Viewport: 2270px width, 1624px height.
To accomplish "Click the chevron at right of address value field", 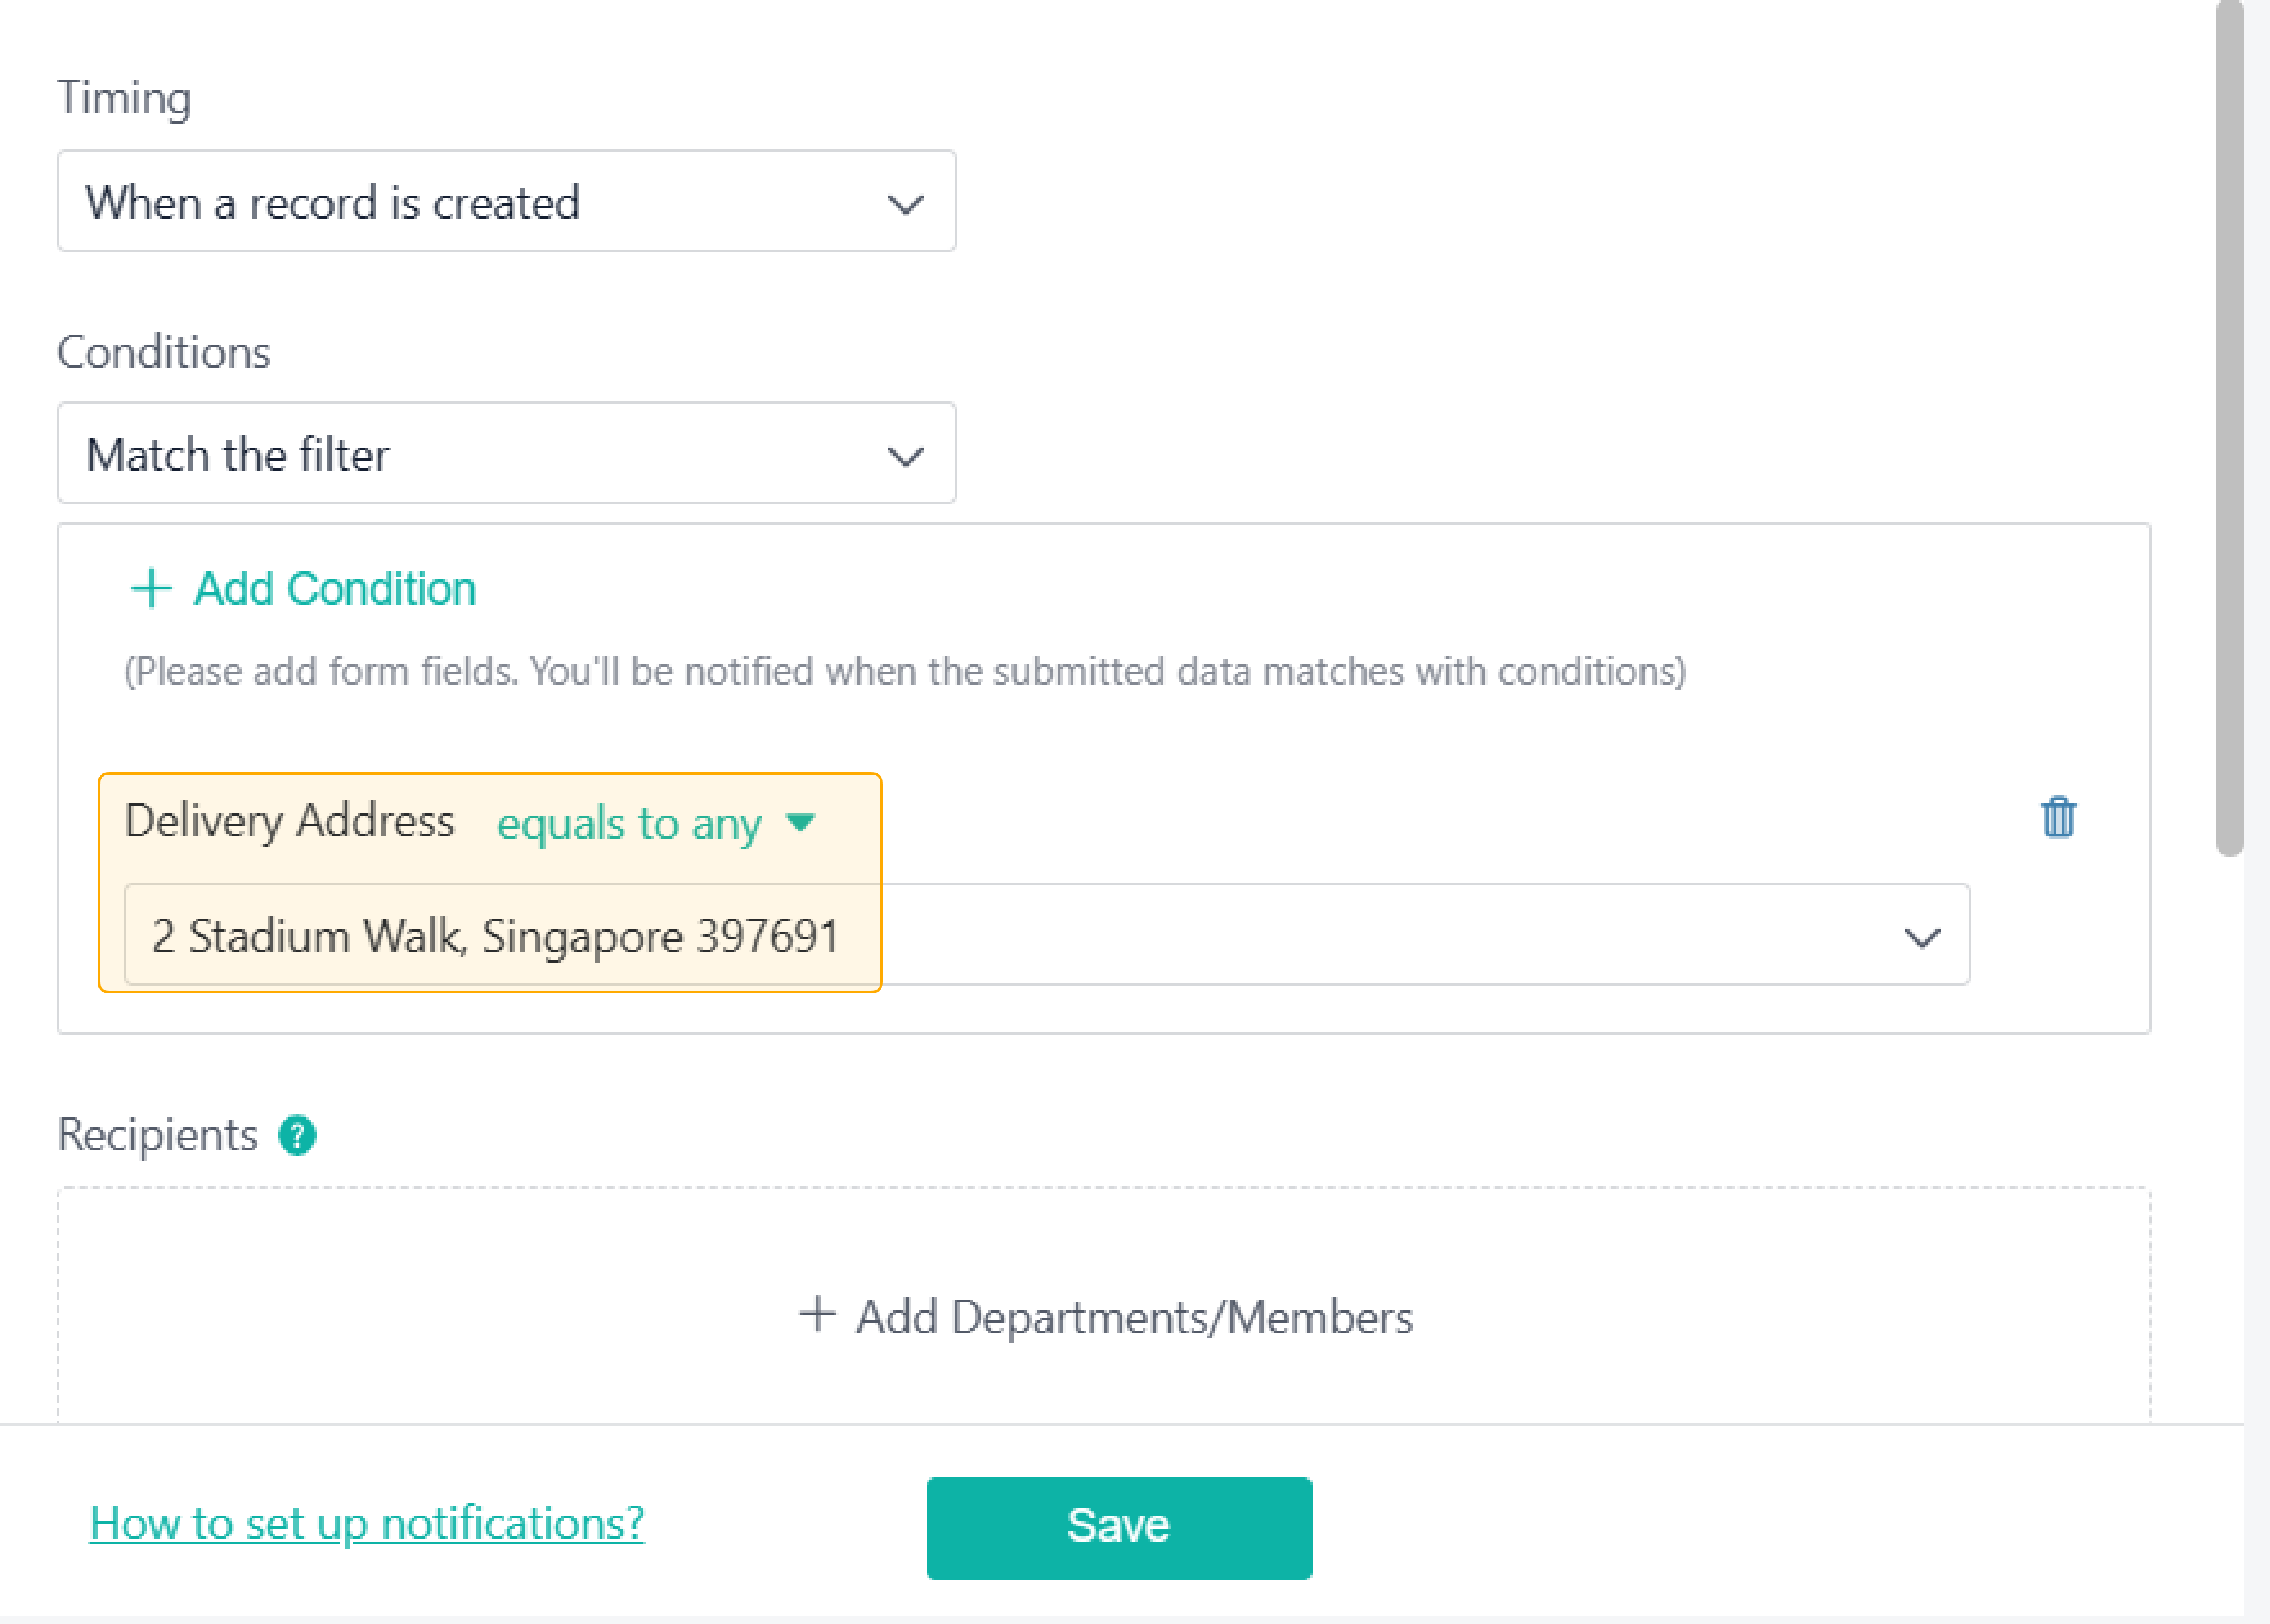I will 1921,938.
